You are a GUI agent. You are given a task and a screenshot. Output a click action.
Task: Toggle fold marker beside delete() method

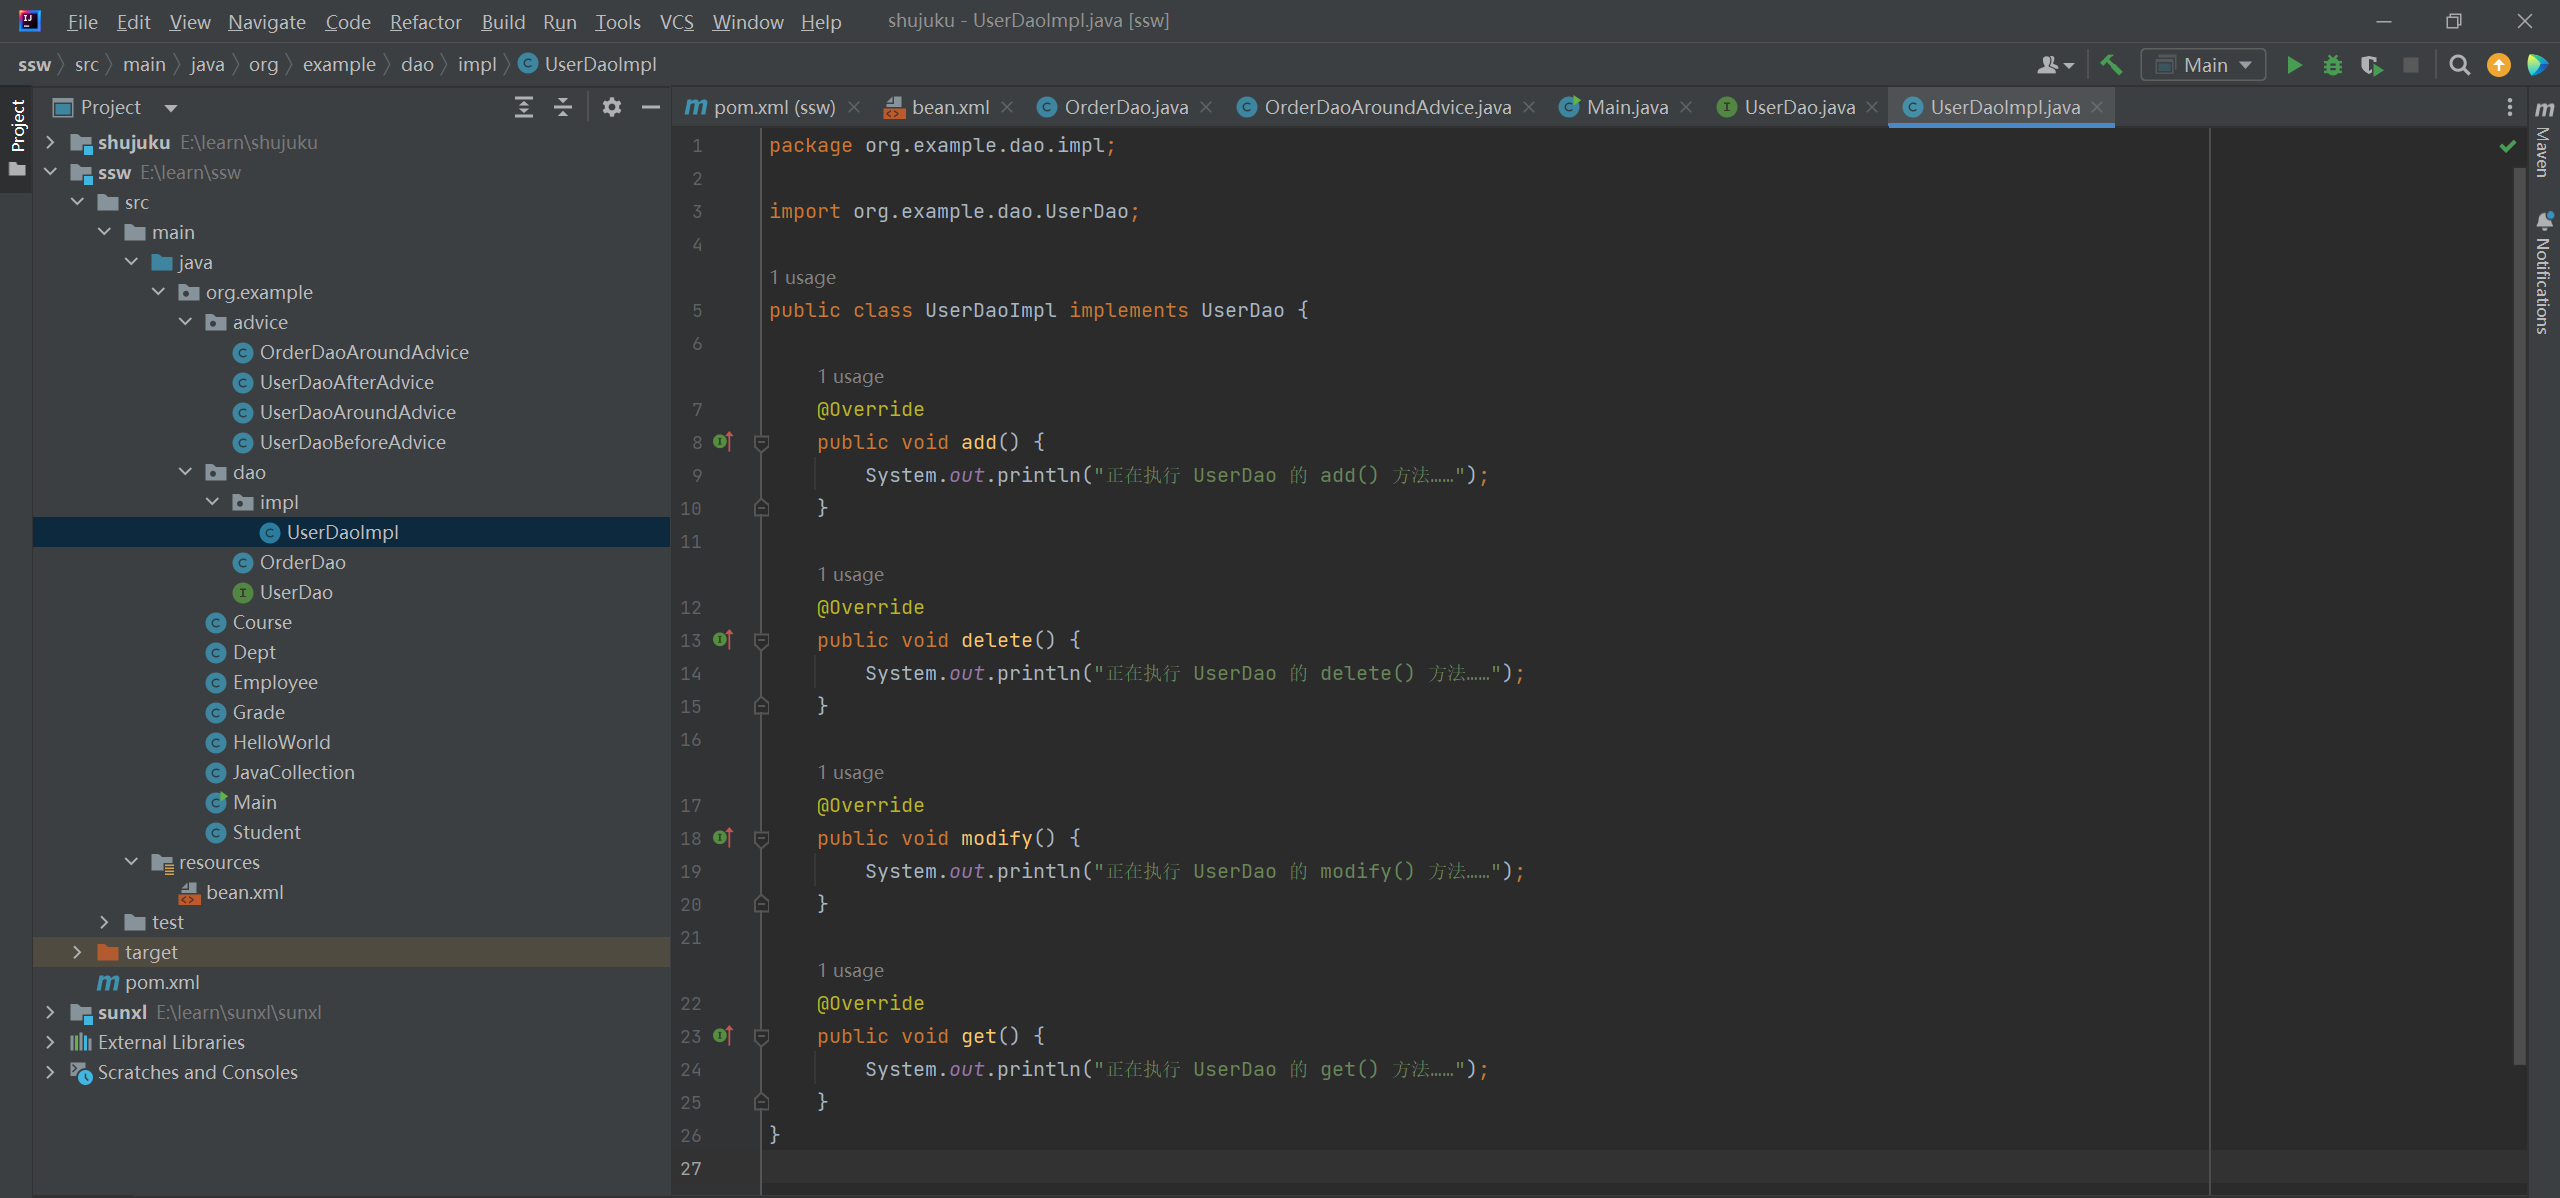click(x=761, y=641)
